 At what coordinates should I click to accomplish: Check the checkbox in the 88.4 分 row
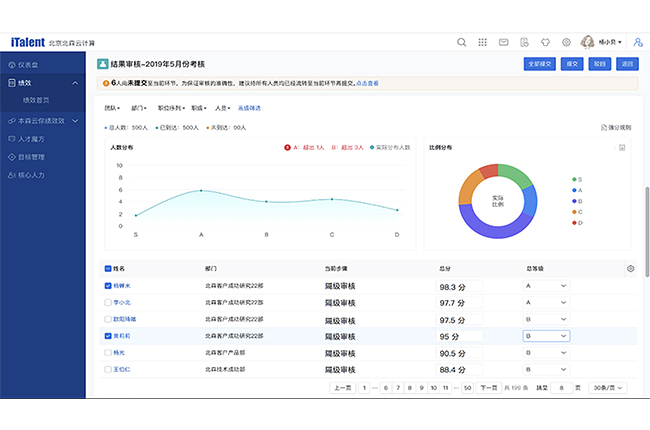pyautogui.click(x=108, y=369)
